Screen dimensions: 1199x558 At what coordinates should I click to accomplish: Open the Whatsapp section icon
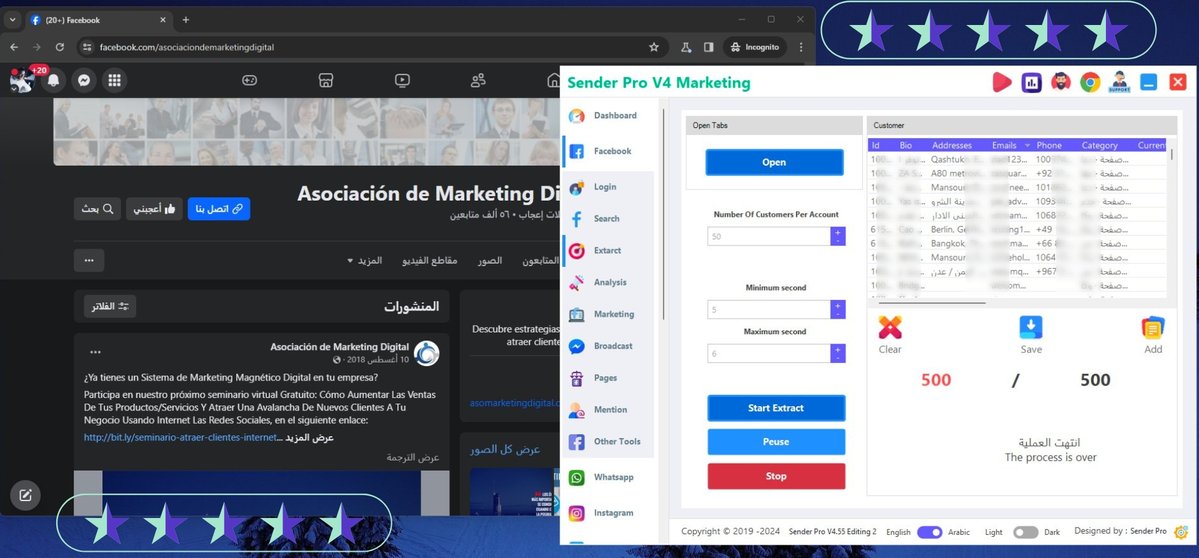[x=577, y=478]
